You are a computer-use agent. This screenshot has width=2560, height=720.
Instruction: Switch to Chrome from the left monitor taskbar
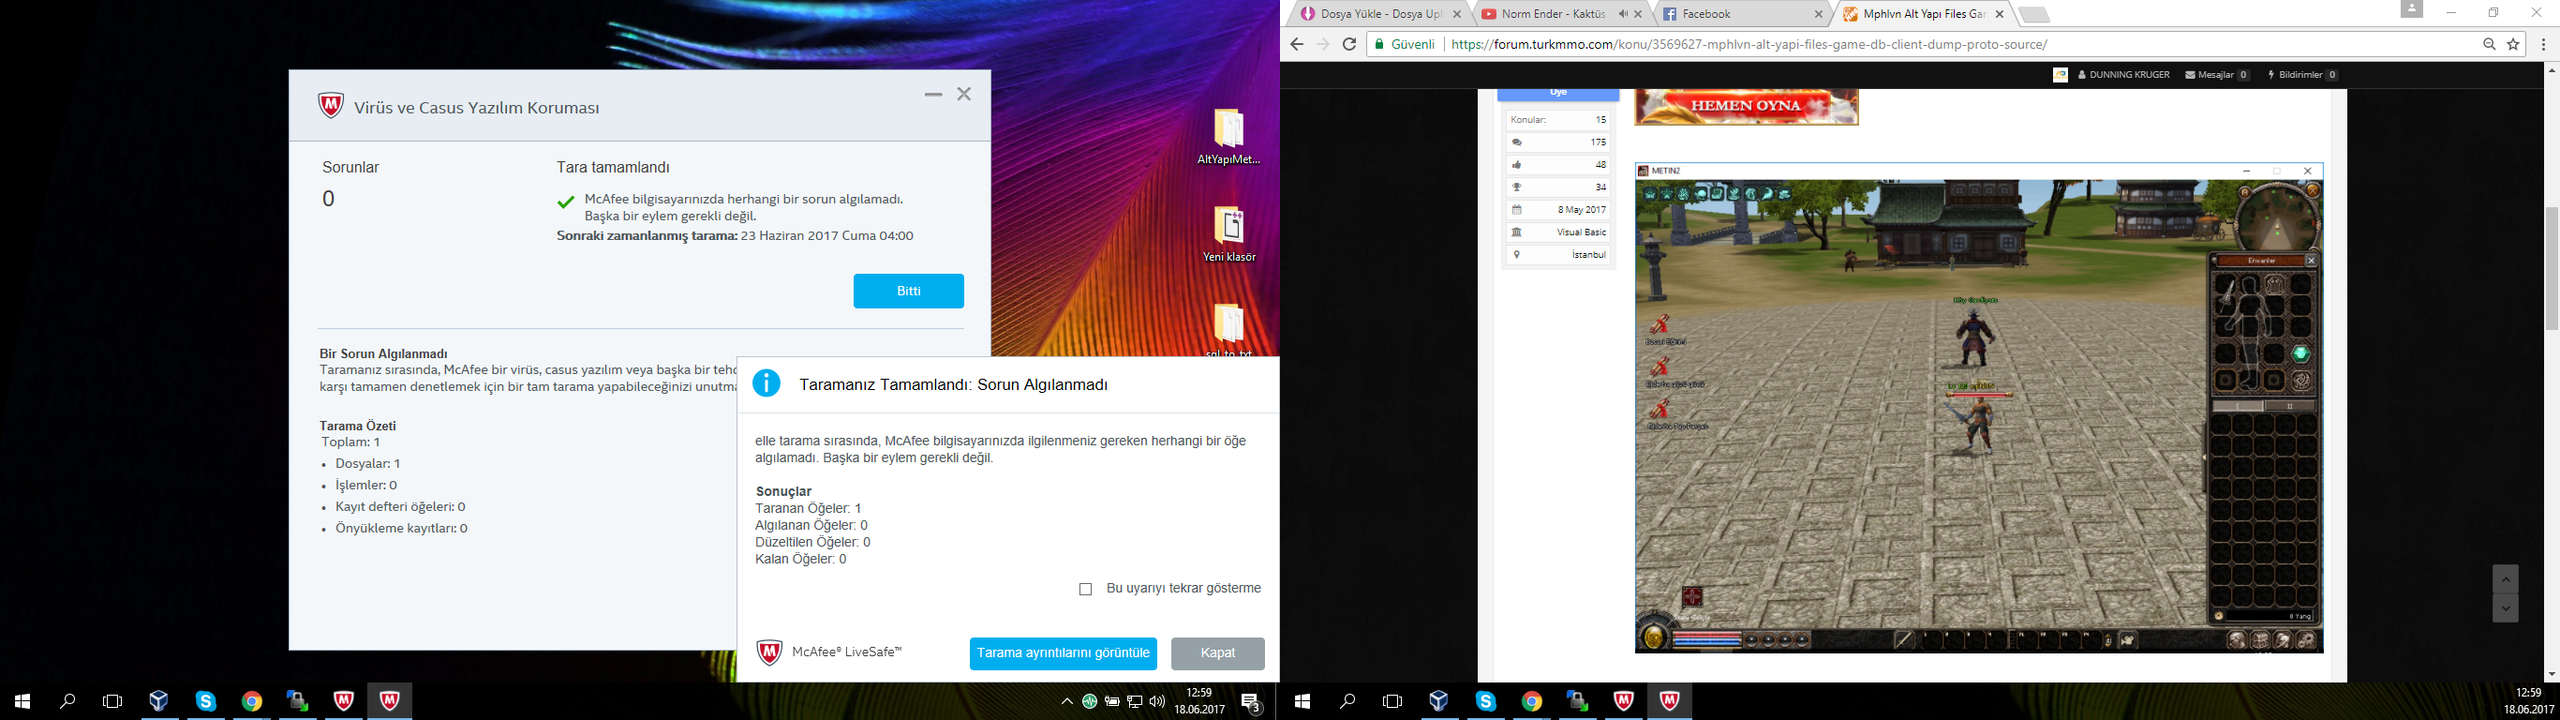(x=252, y=702)
